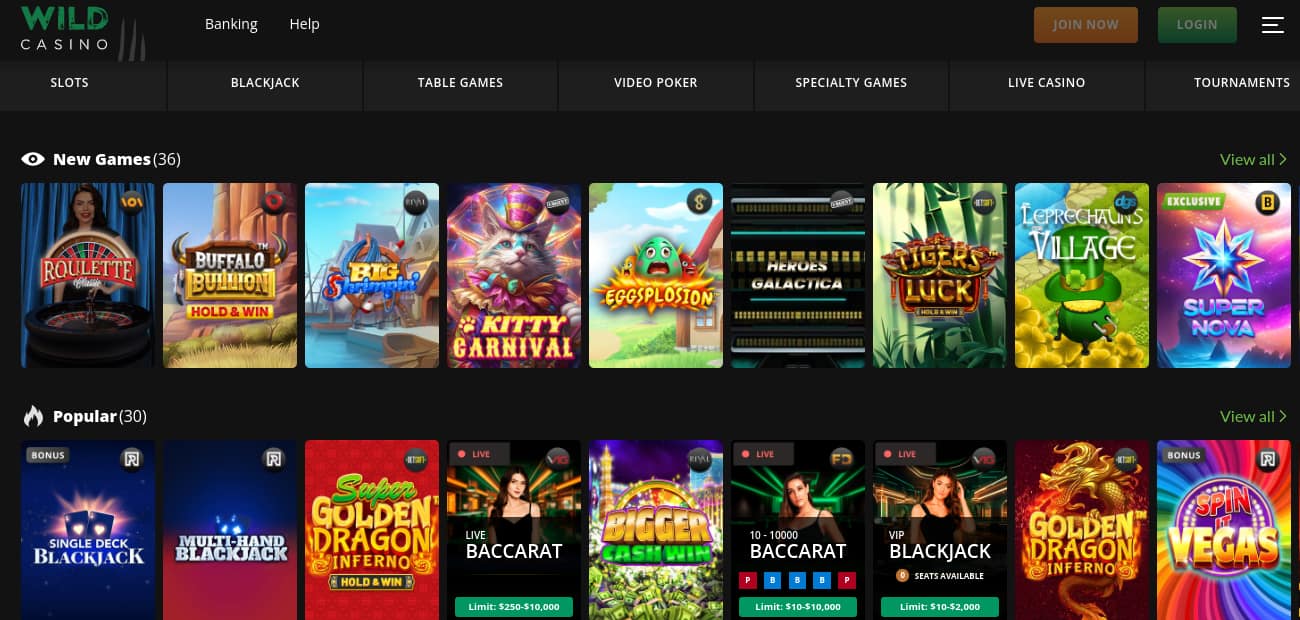Switch to Video Poker tab
The image size is (1300, 620).
tap(656, 83)
